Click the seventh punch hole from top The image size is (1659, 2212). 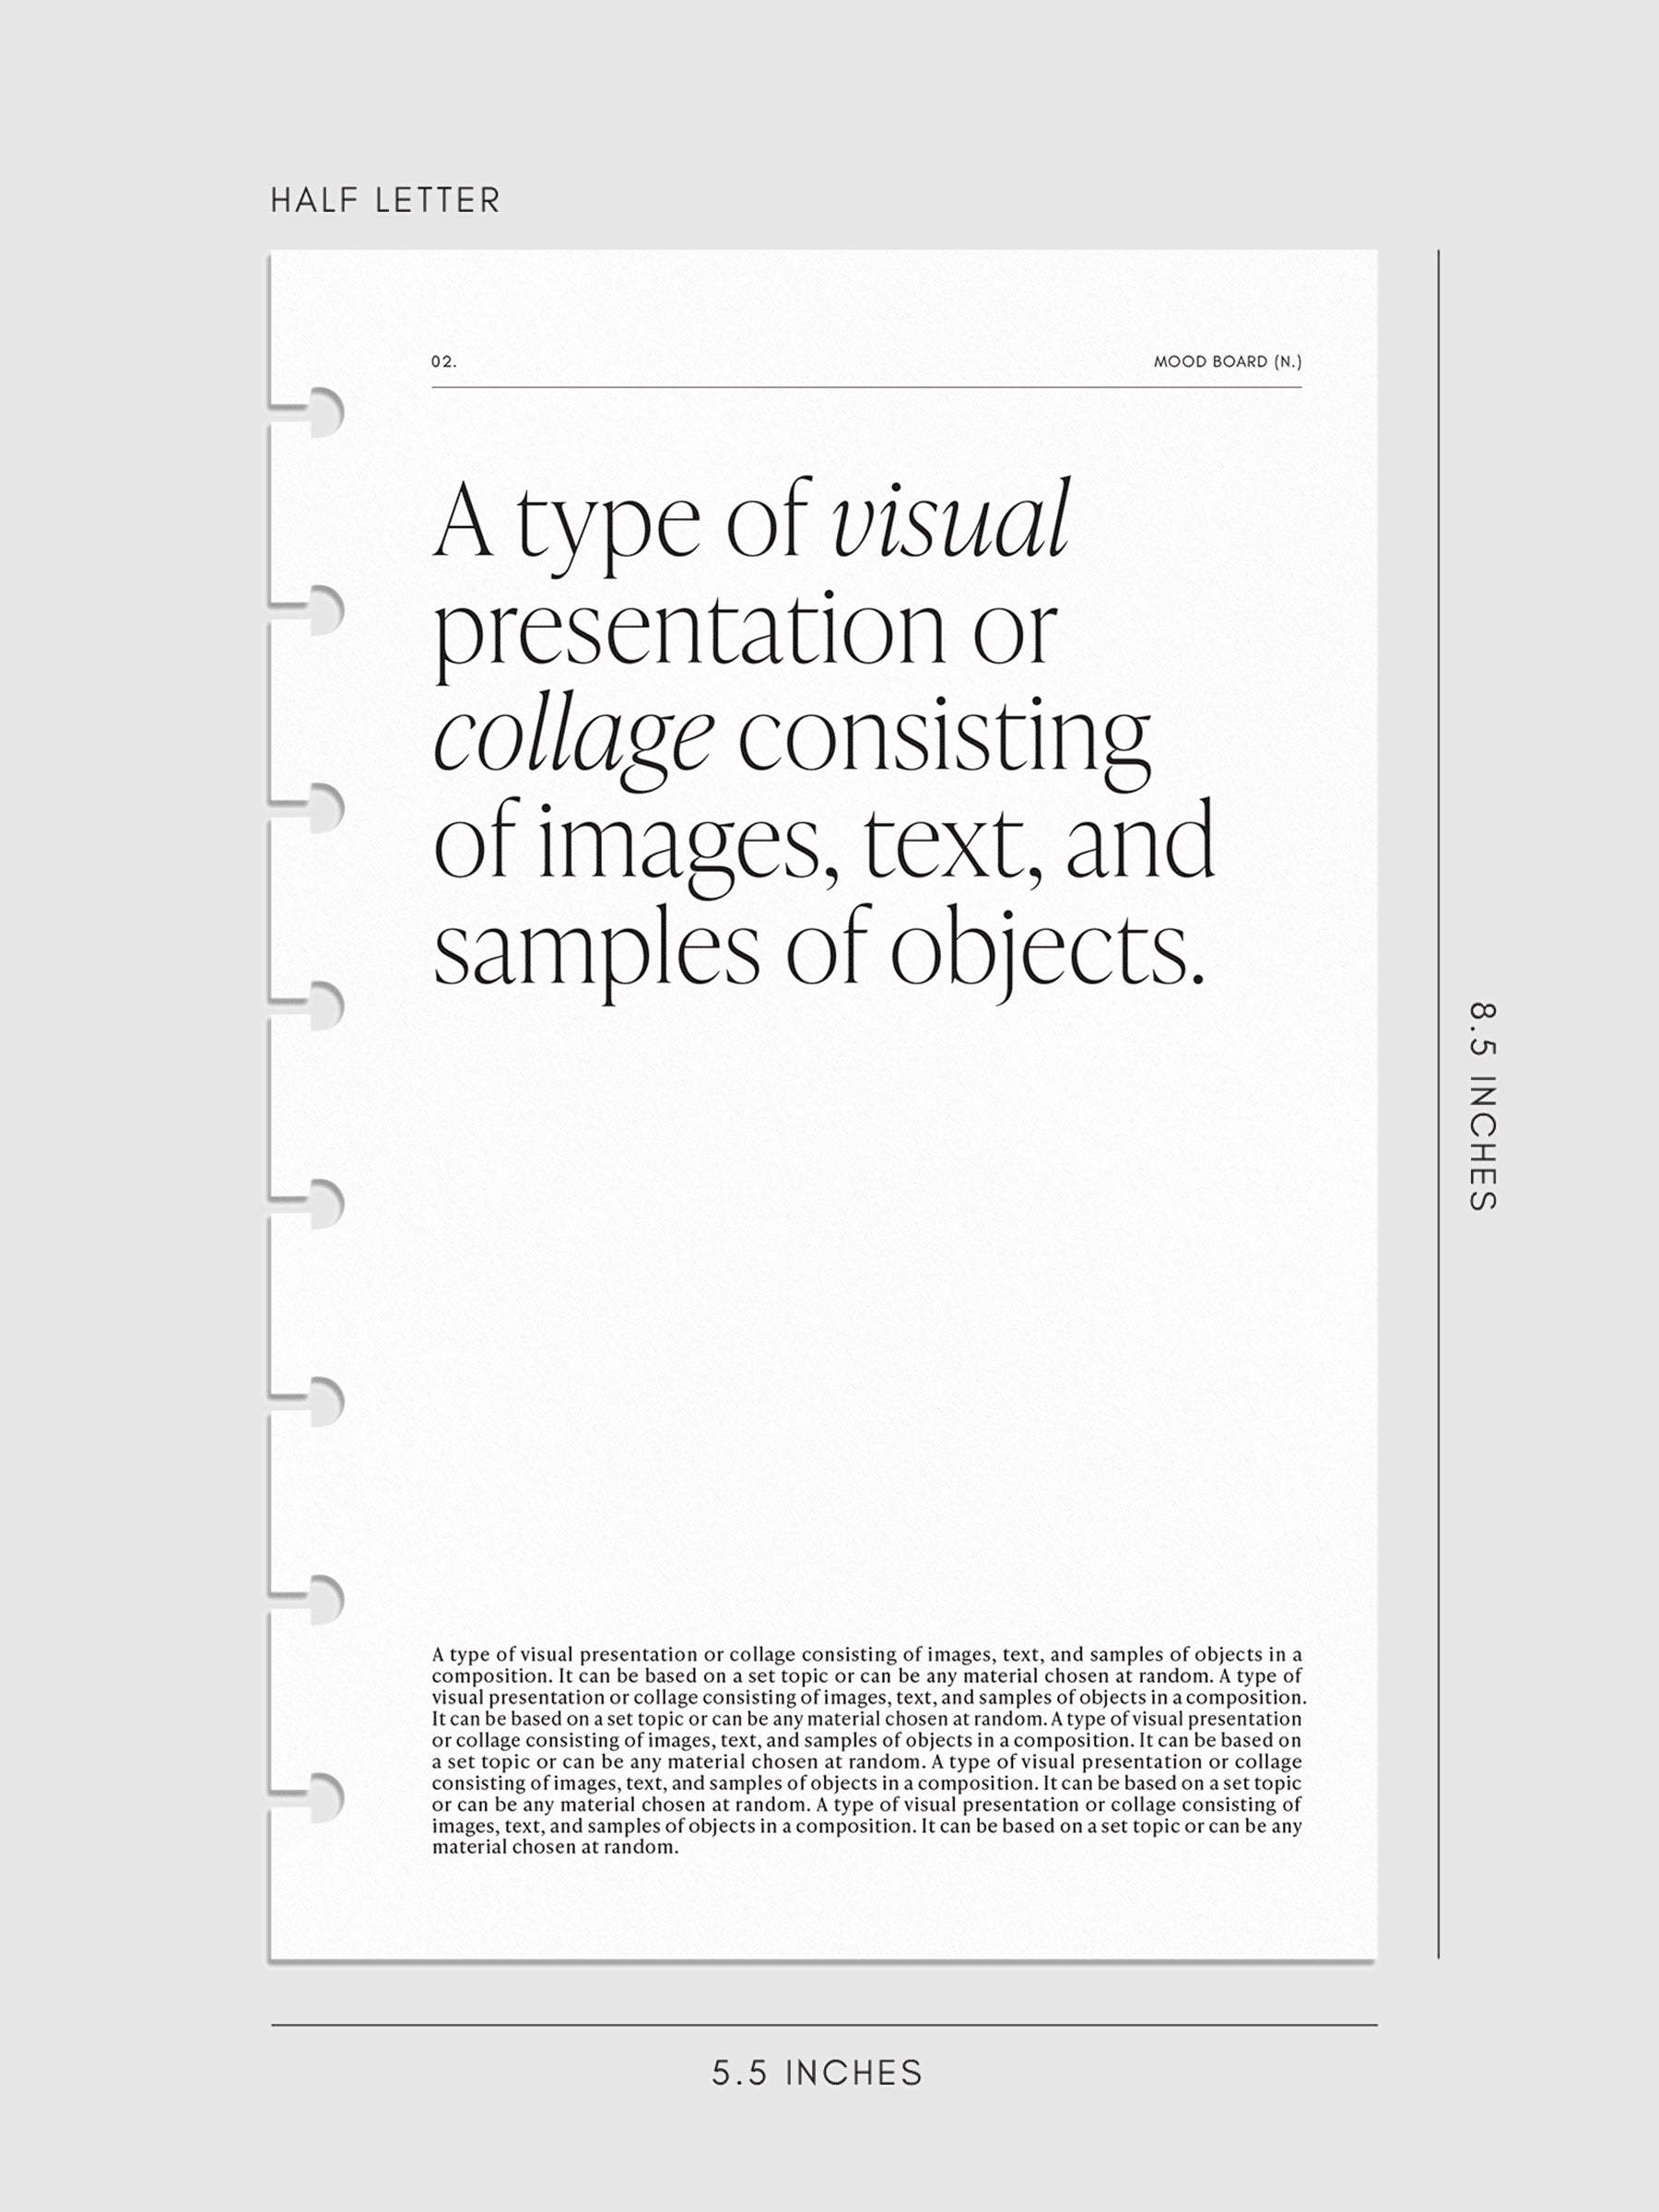tap(322, 1599)
